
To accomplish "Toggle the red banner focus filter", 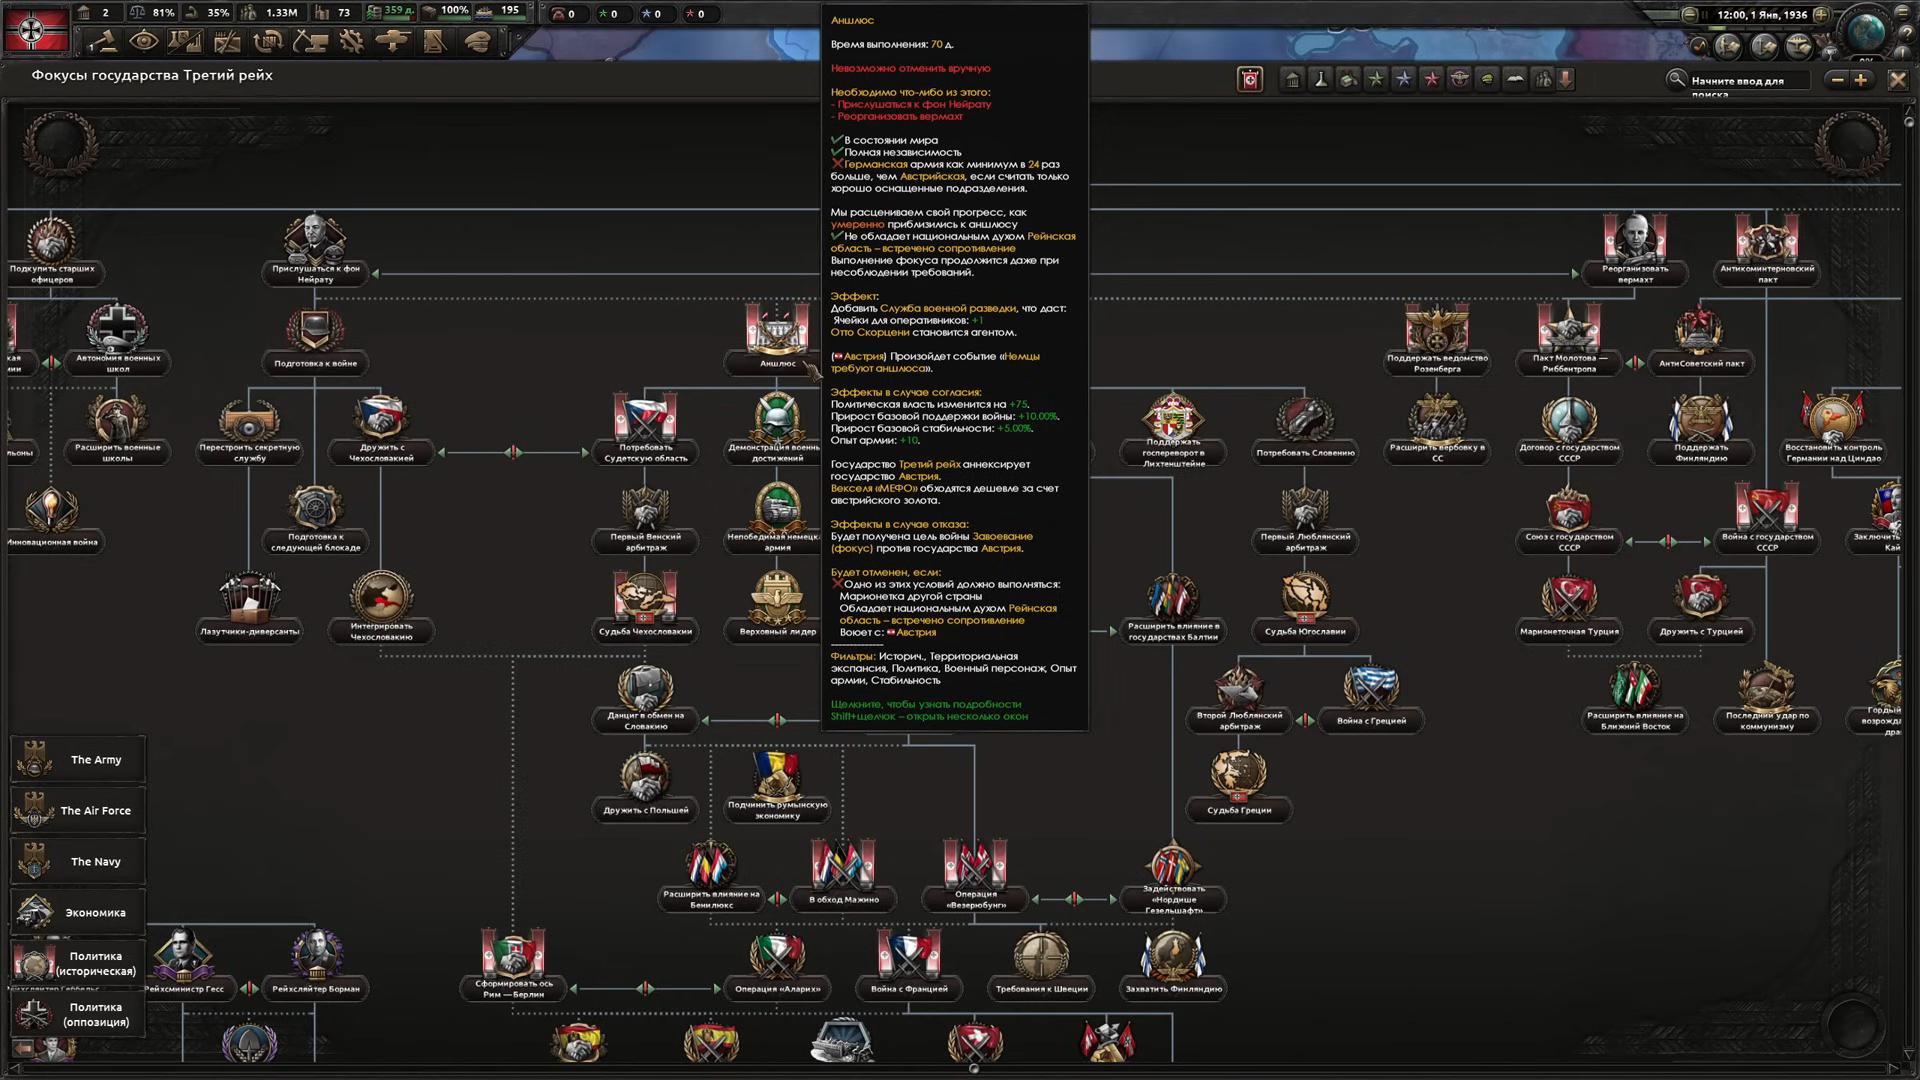I will tap(1250, 80).
